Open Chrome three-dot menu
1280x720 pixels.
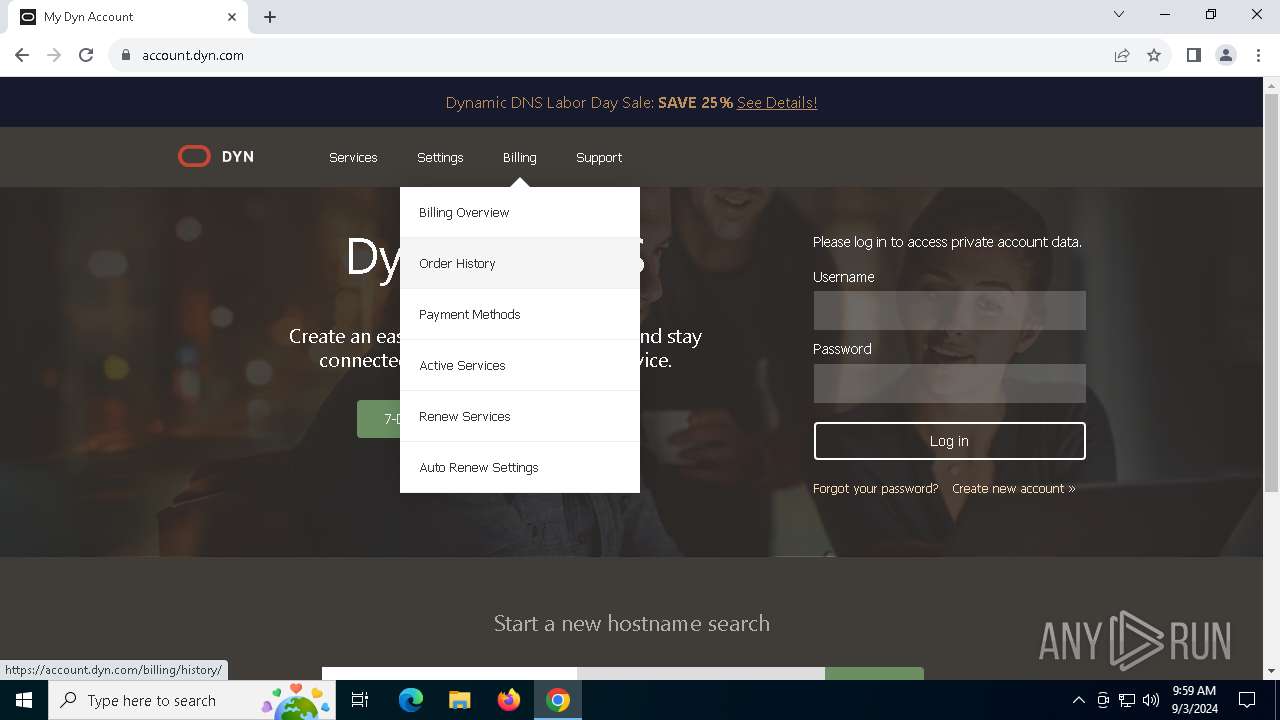[x=1258, y=55]
